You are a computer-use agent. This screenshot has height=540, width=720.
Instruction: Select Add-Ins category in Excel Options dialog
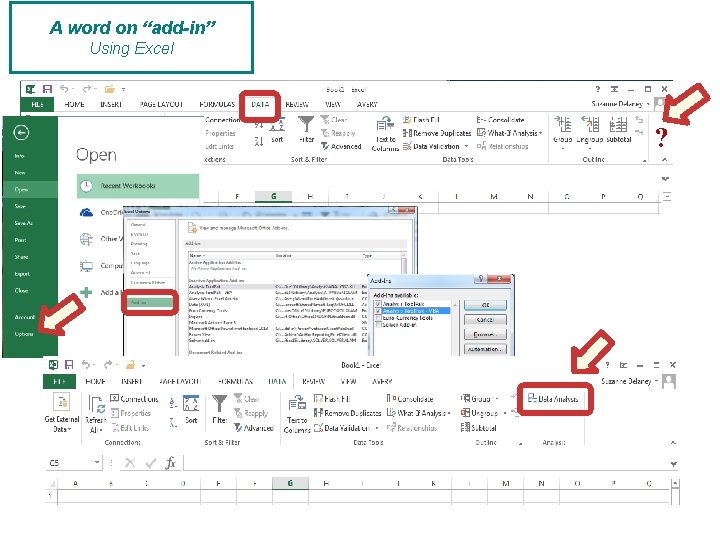click(x=150, y=303)
